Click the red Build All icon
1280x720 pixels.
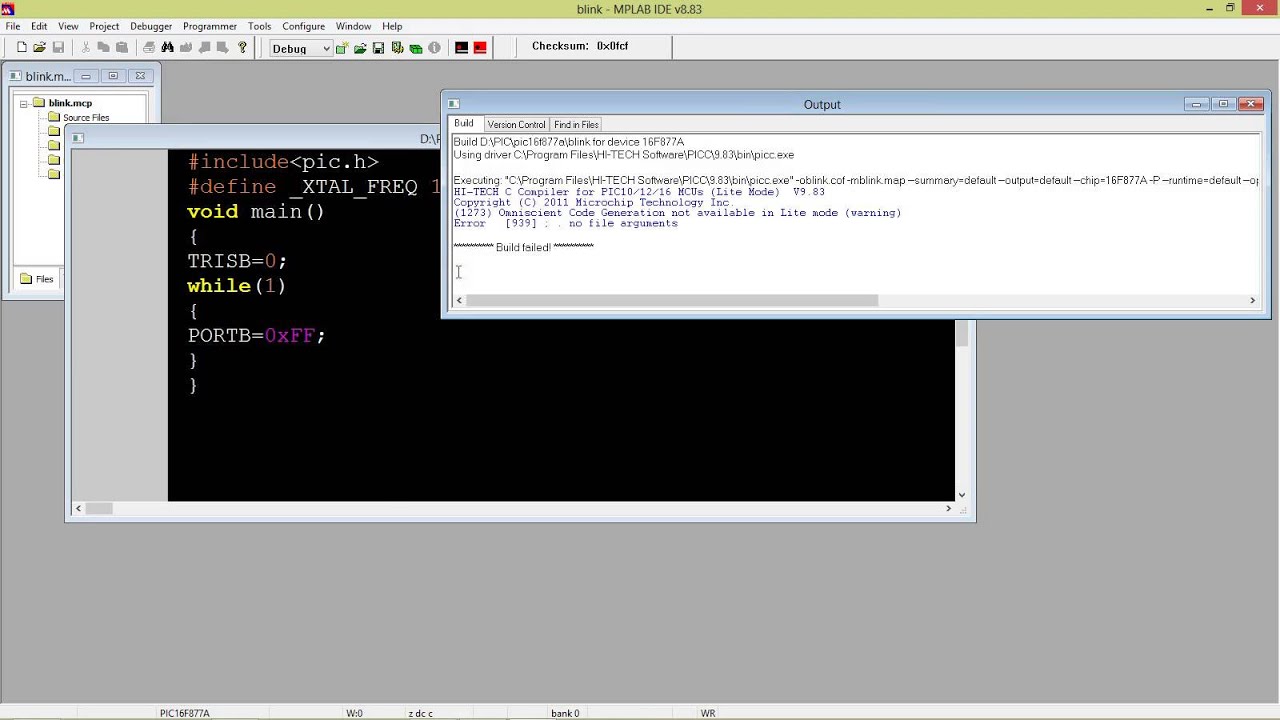click(480, 47)
